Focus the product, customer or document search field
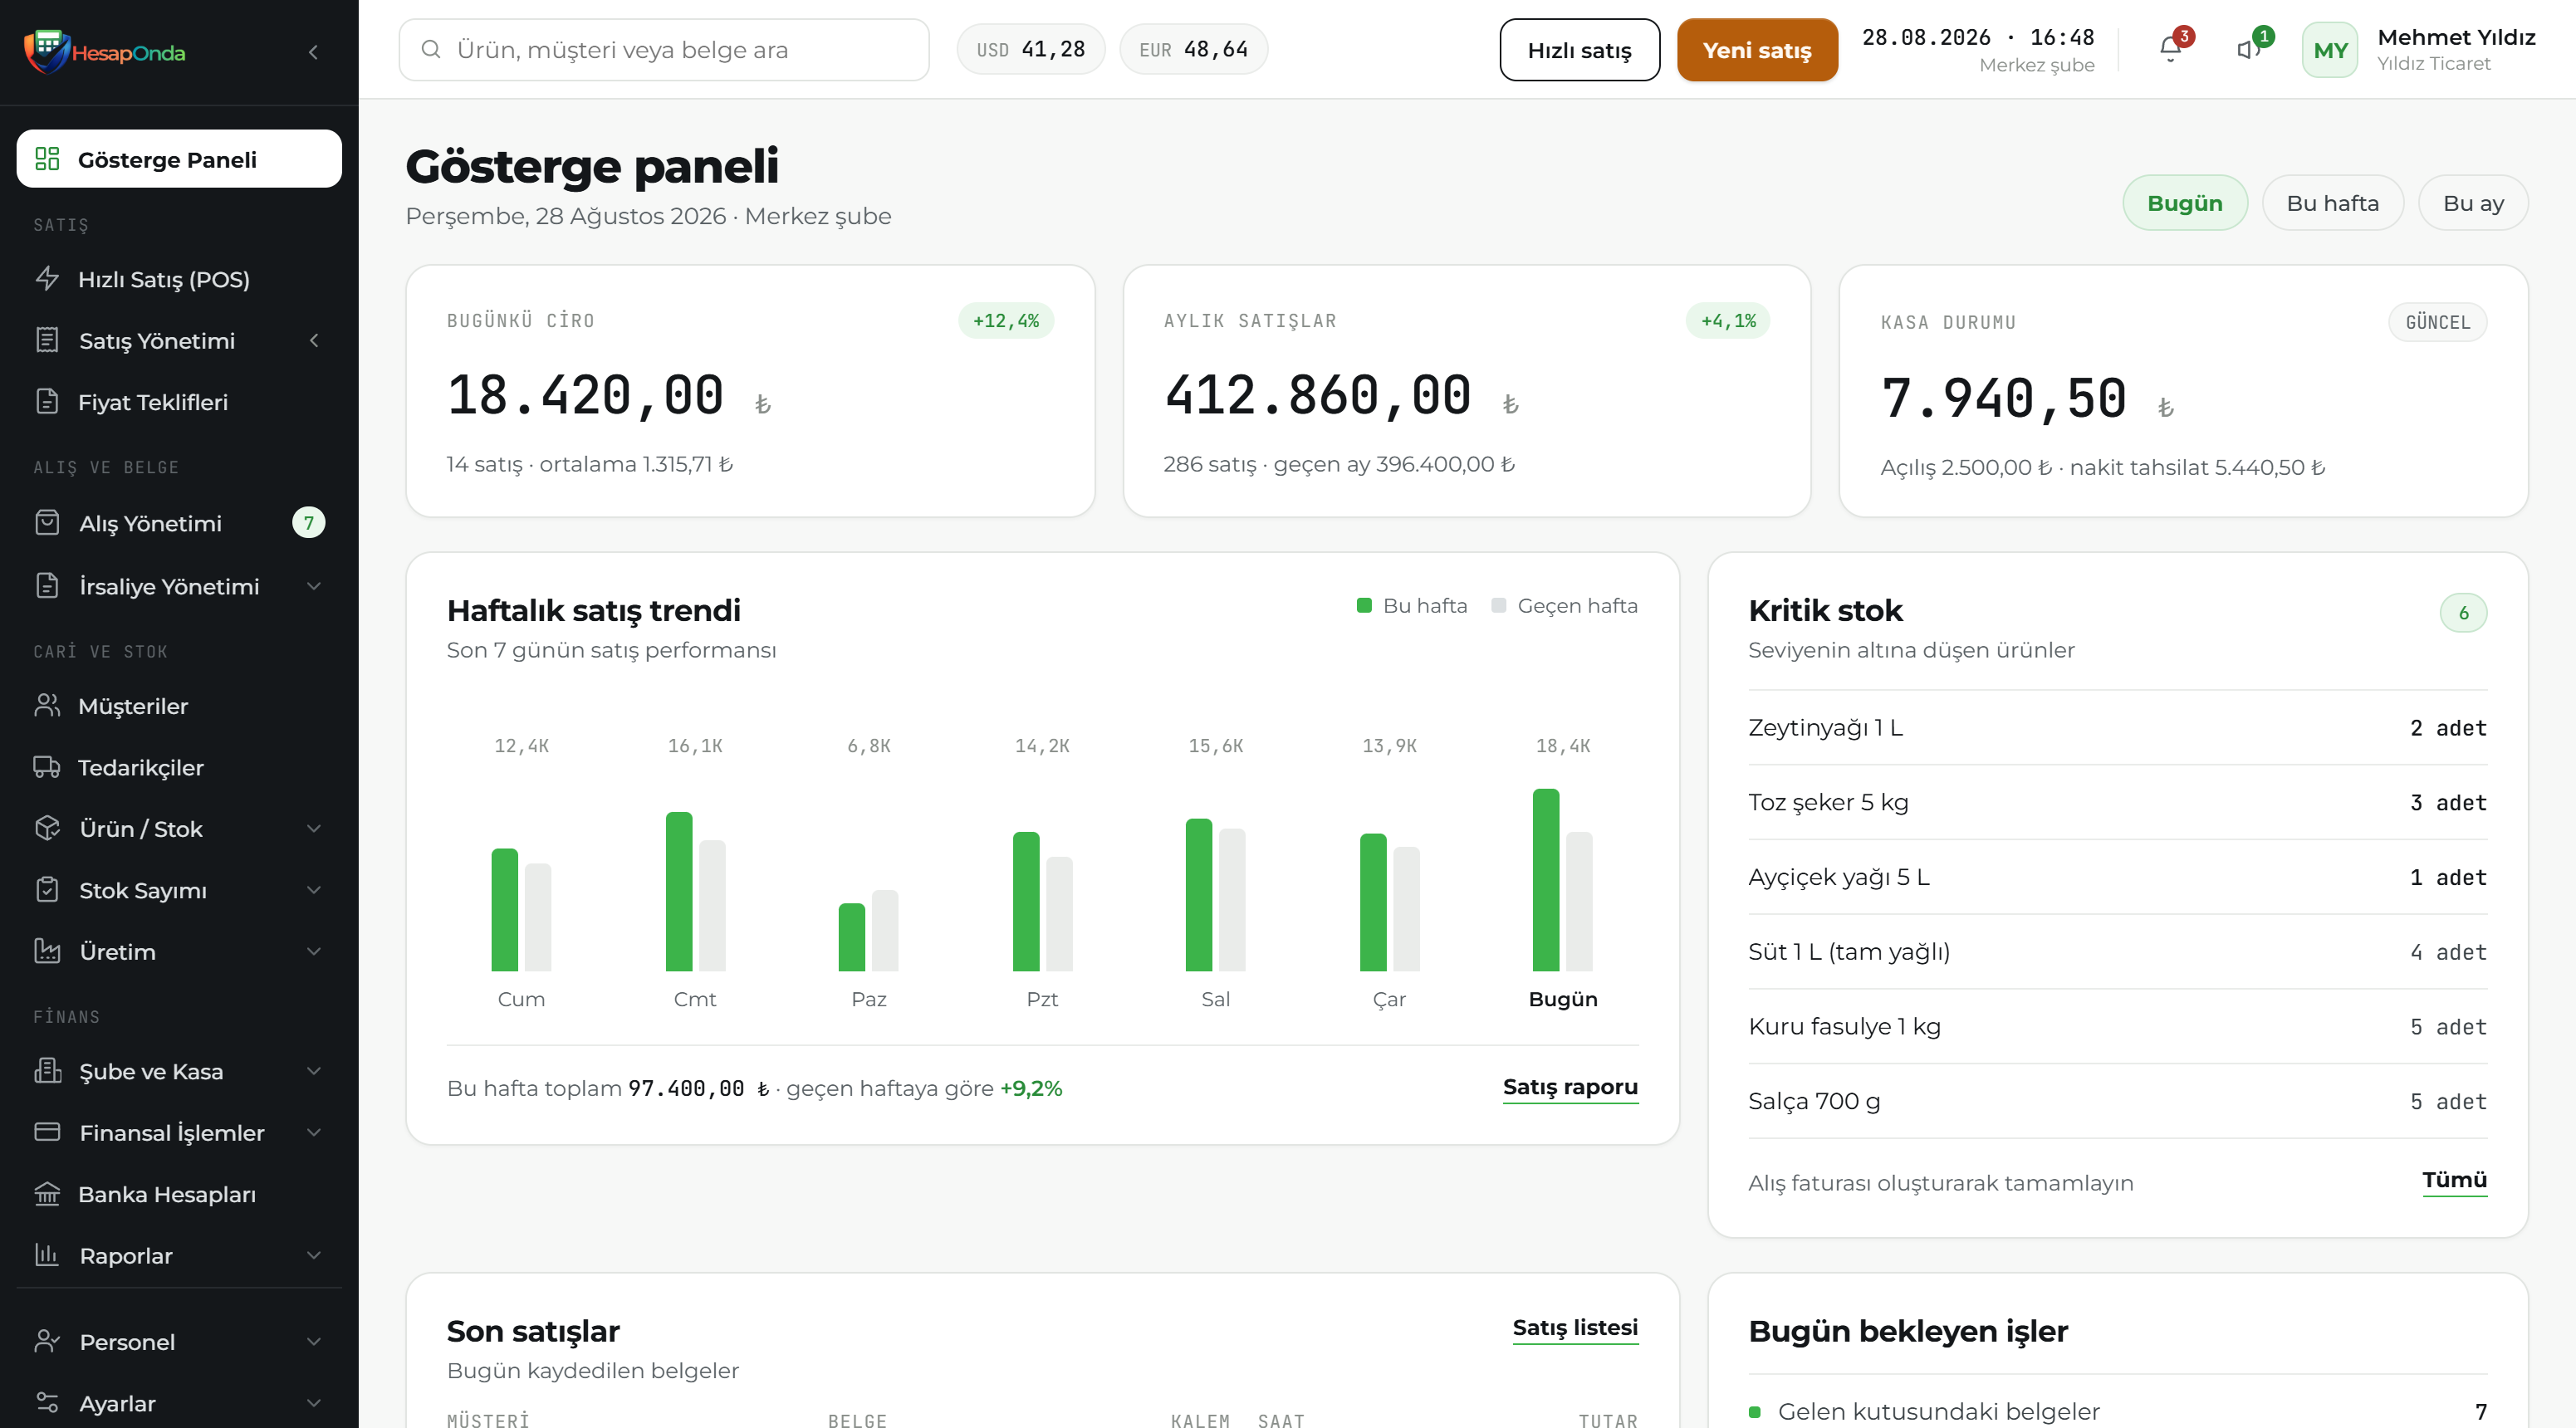2576x1428 pixels. click(x=664, y=49)
